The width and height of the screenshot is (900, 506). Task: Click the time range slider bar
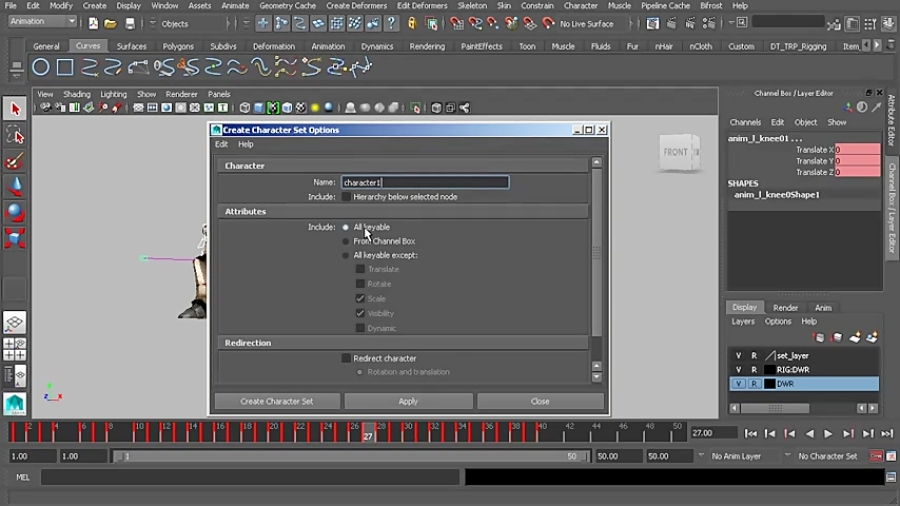(x=349, y=456)
